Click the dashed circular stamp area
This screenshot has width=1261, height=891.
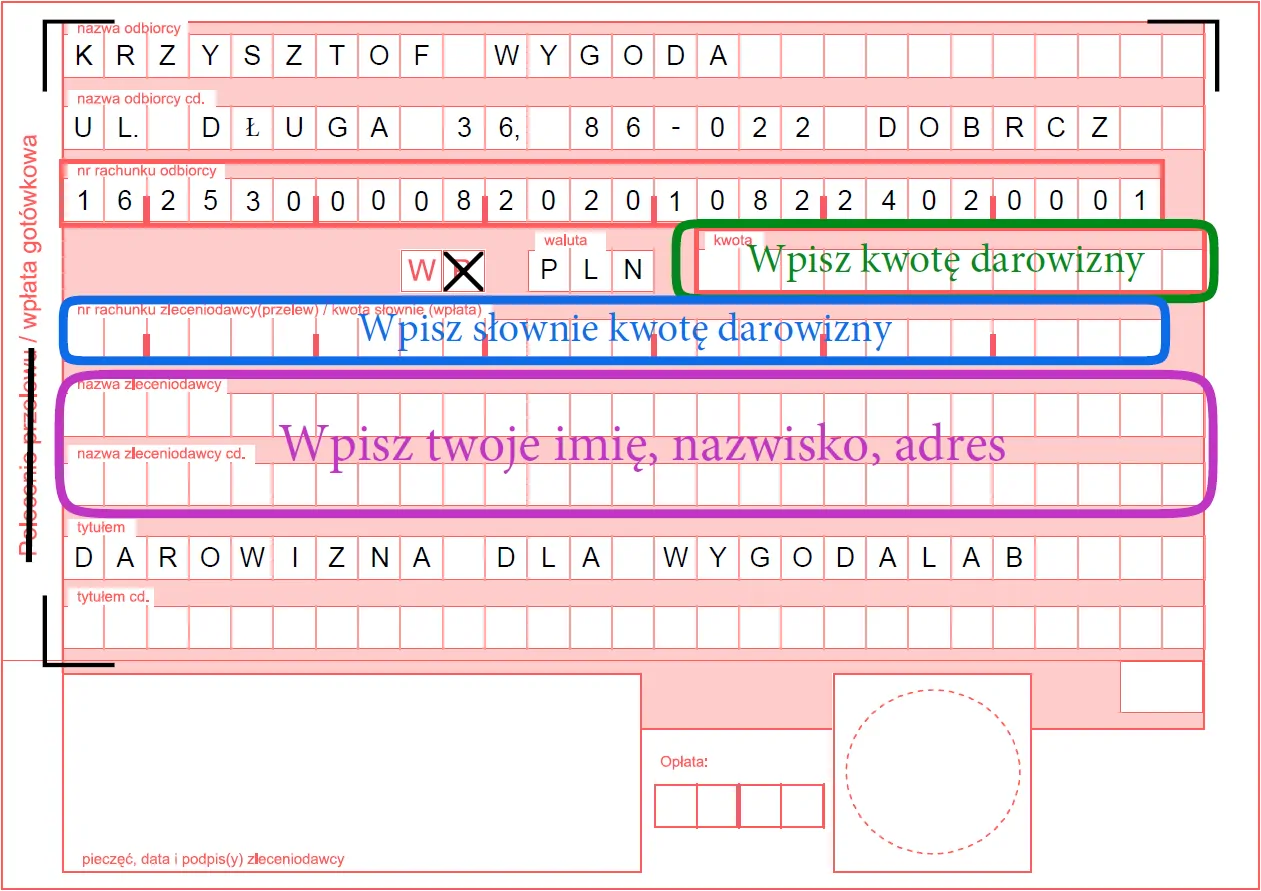(932, 771)
